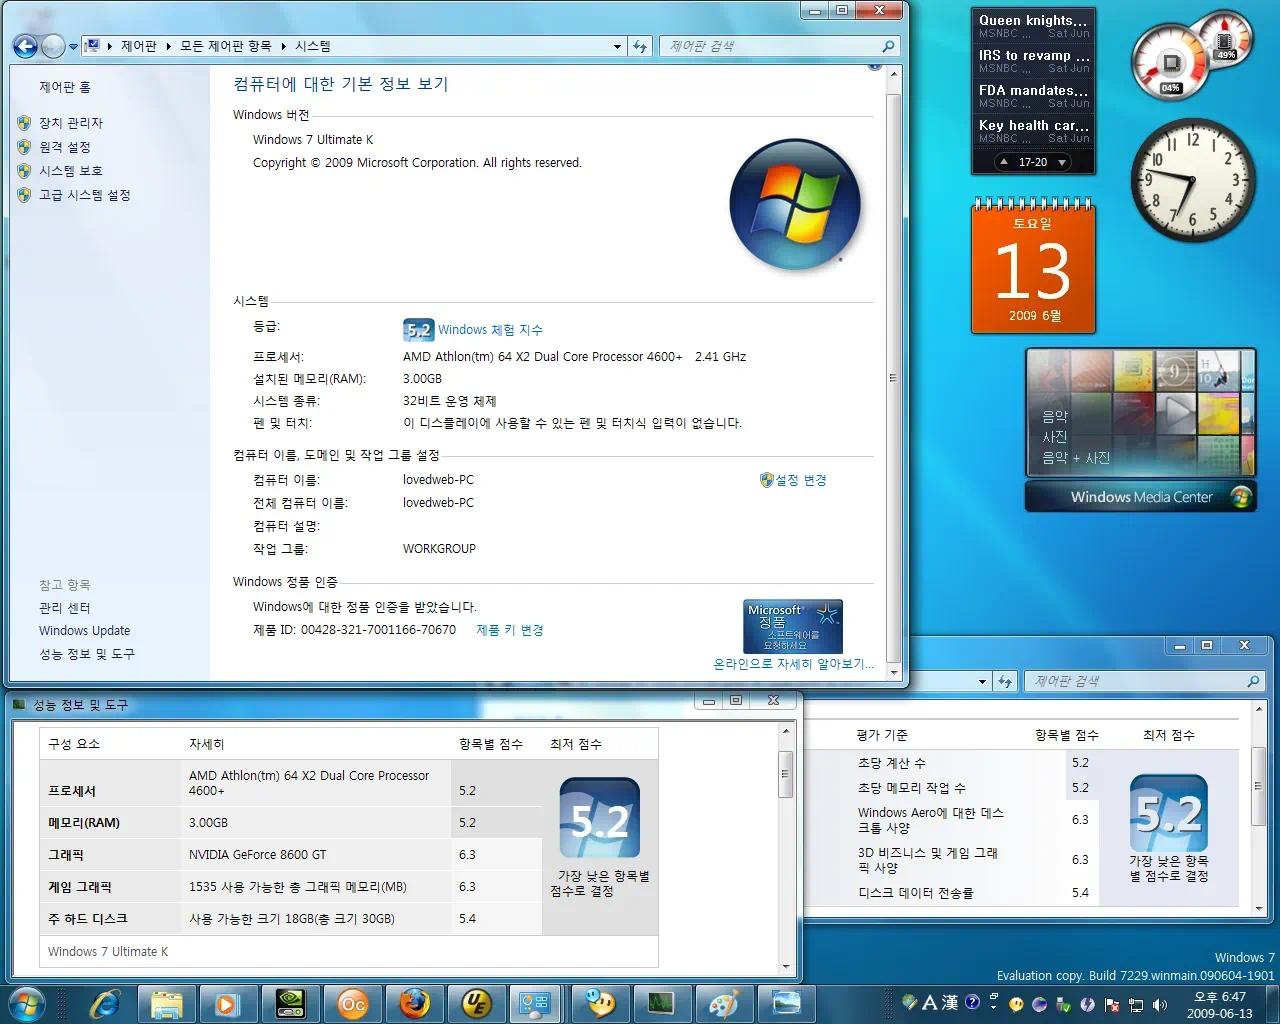Open the Windows Start orb

click(27, 1003)
